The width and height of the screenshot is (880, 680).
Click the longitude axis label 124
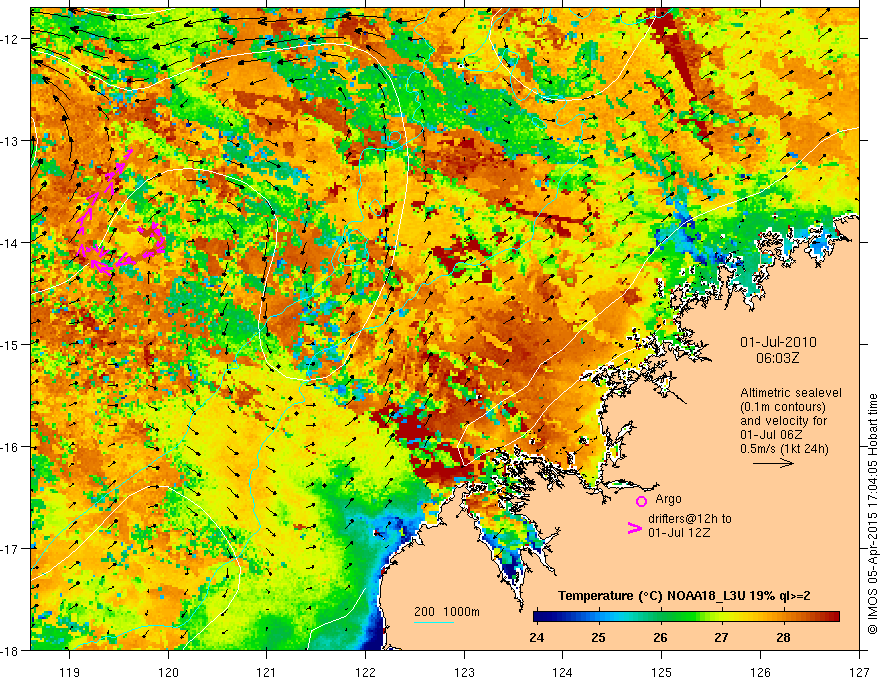[x=563, y=672]
